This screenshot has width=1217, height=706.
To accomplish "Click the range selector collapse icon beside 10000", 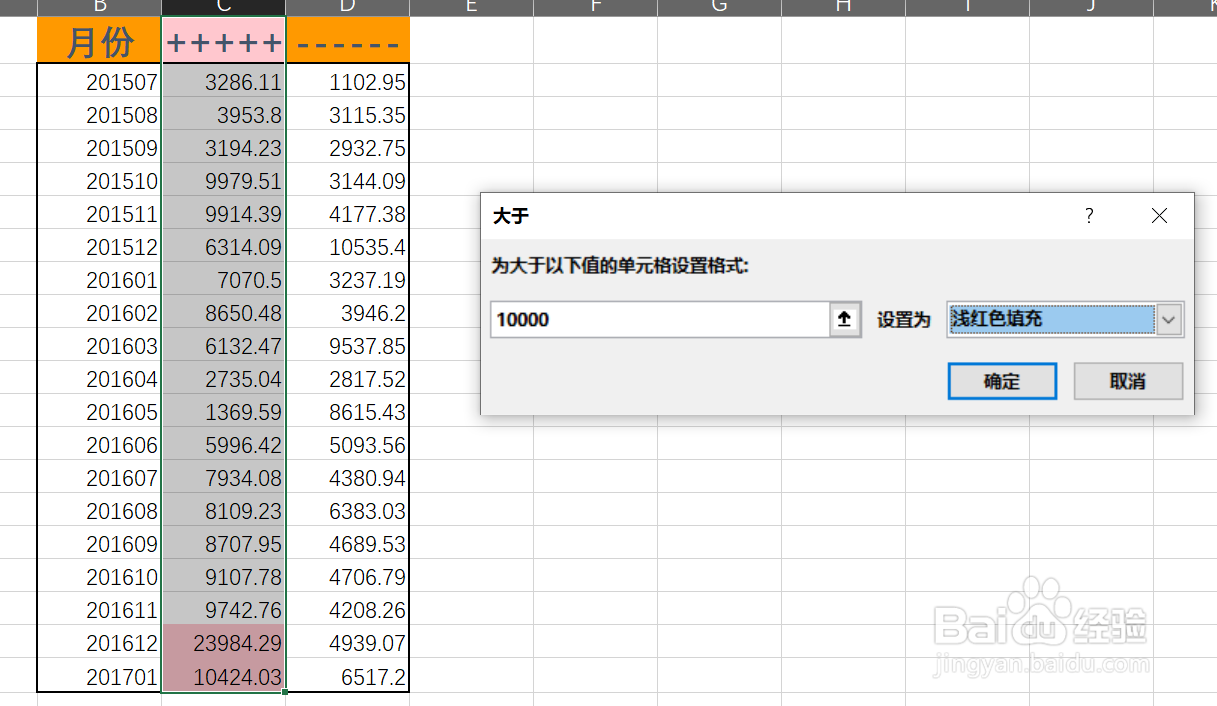I will coord(843,319).
